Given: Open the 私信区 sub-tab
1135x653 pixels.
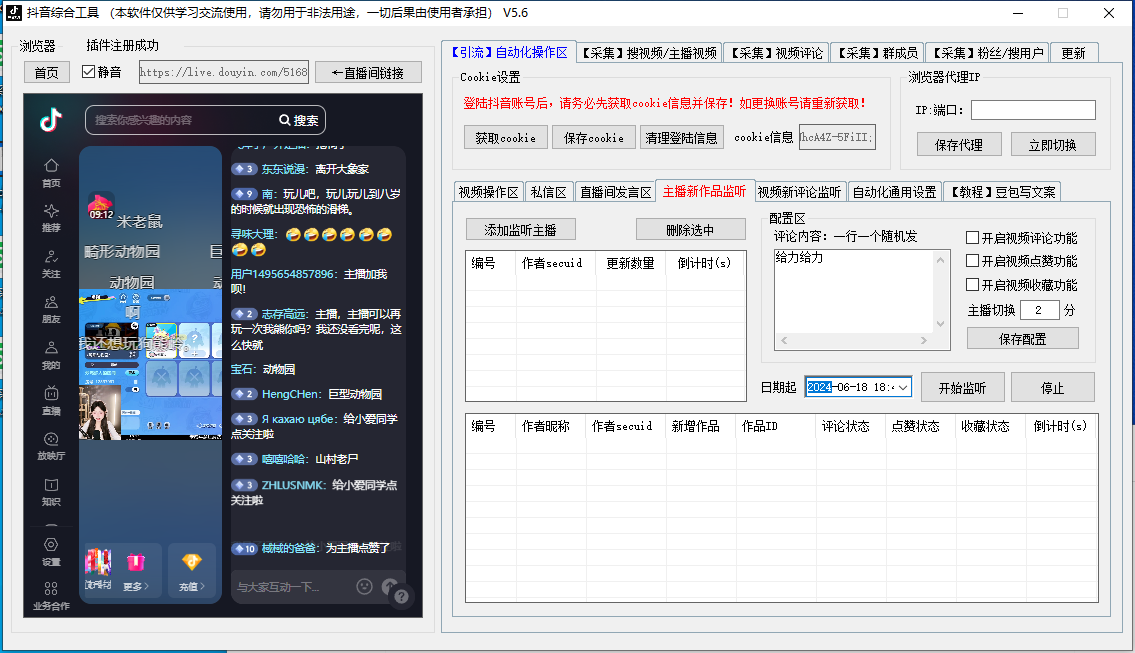Looking at the screenshot, I should coord(548,192).
